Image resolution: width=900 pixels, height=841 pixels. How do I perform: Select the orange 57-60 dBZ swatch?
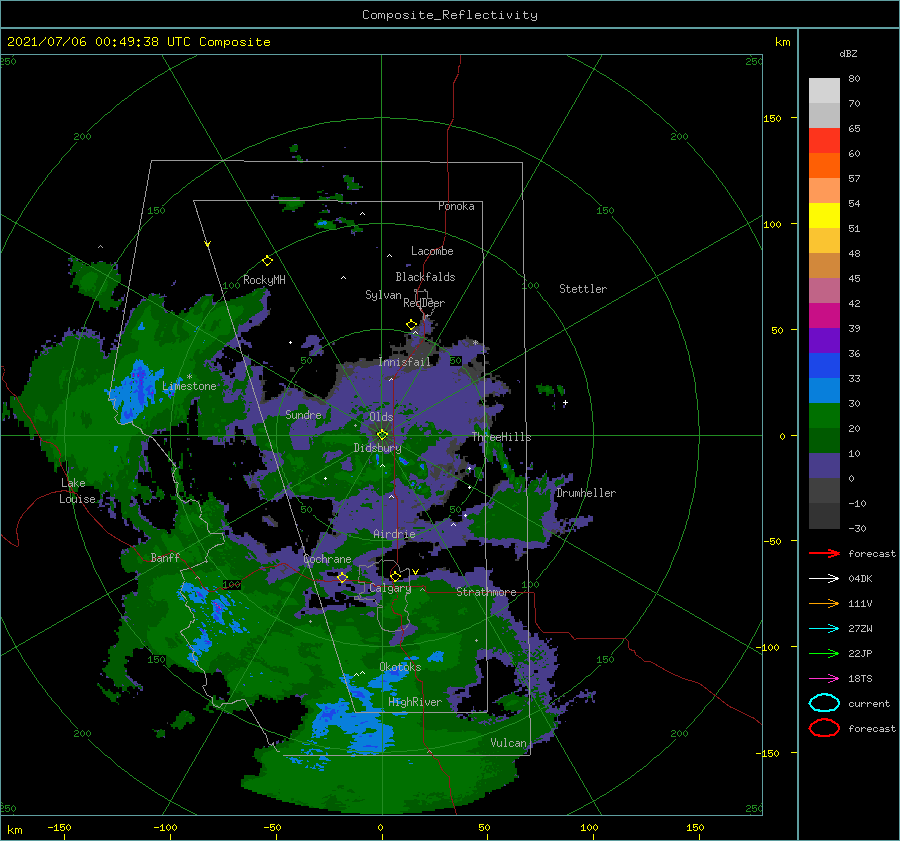[x=824, y=166]
